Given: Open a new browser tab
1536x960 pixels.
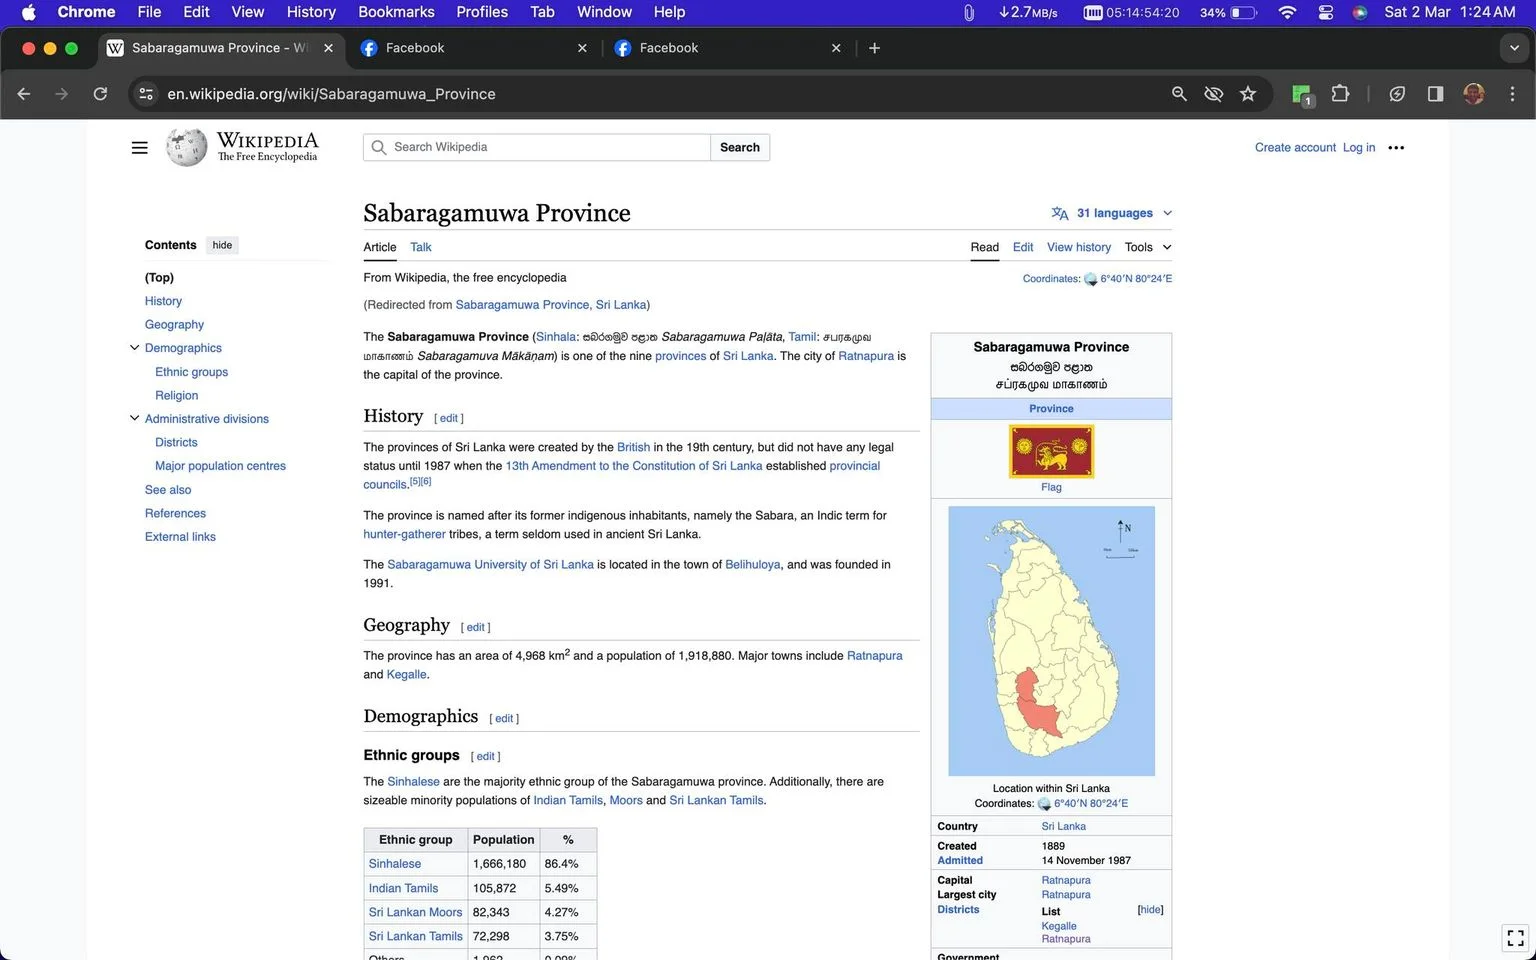Looking at the screenshot, I should click(874, 48).
